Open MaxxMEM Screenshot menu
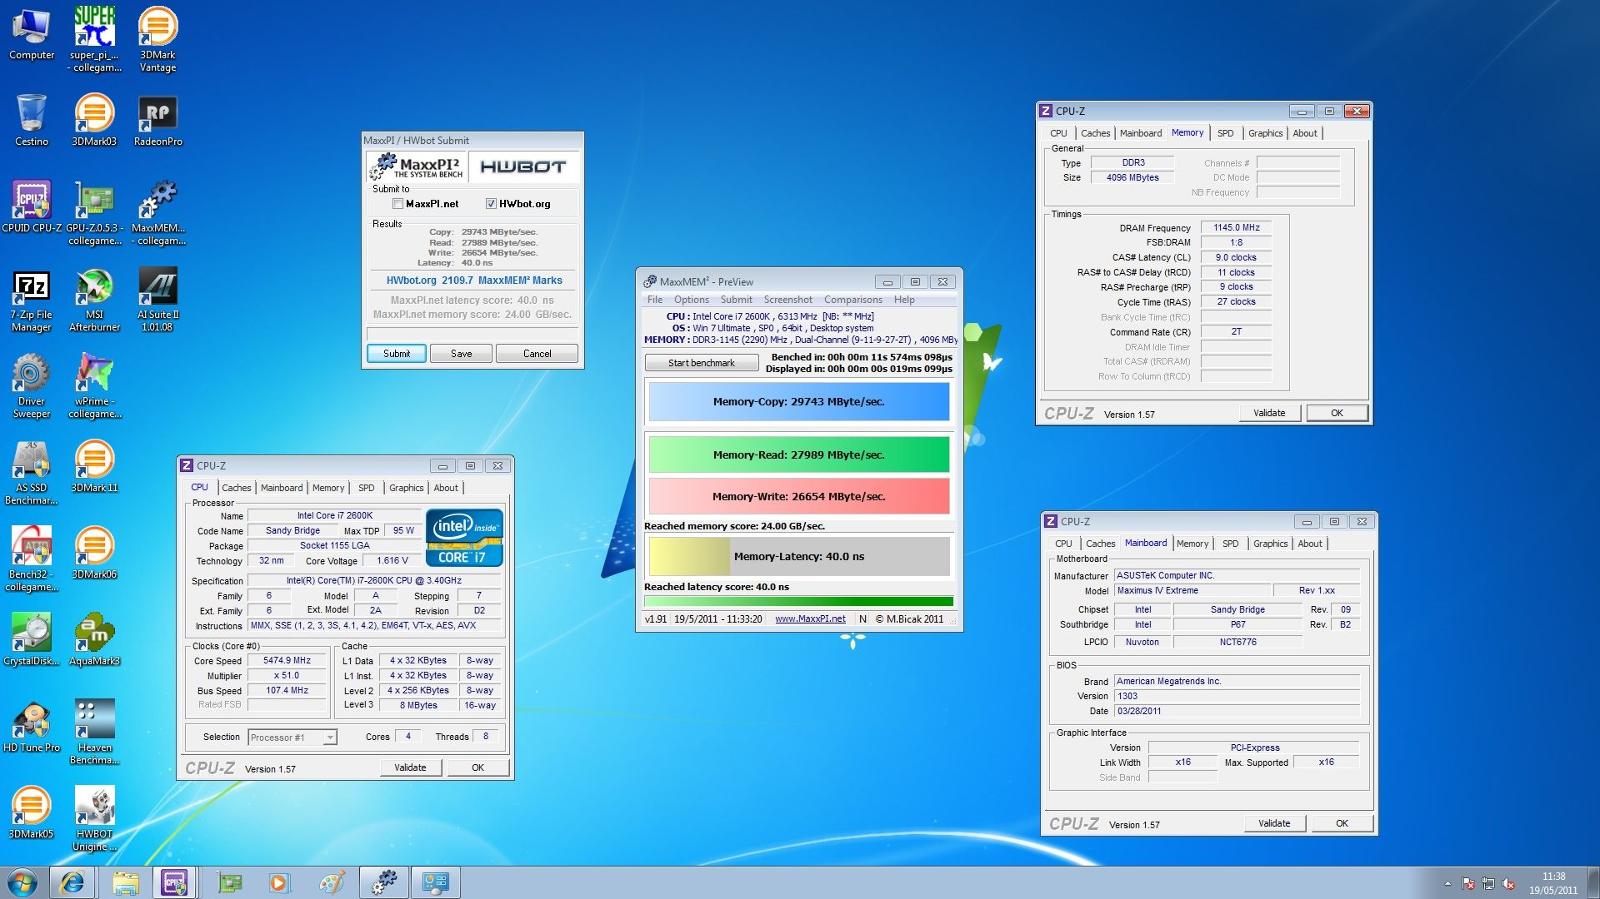This screenshot has height=899, width=1600. click(x=788, y=300)
